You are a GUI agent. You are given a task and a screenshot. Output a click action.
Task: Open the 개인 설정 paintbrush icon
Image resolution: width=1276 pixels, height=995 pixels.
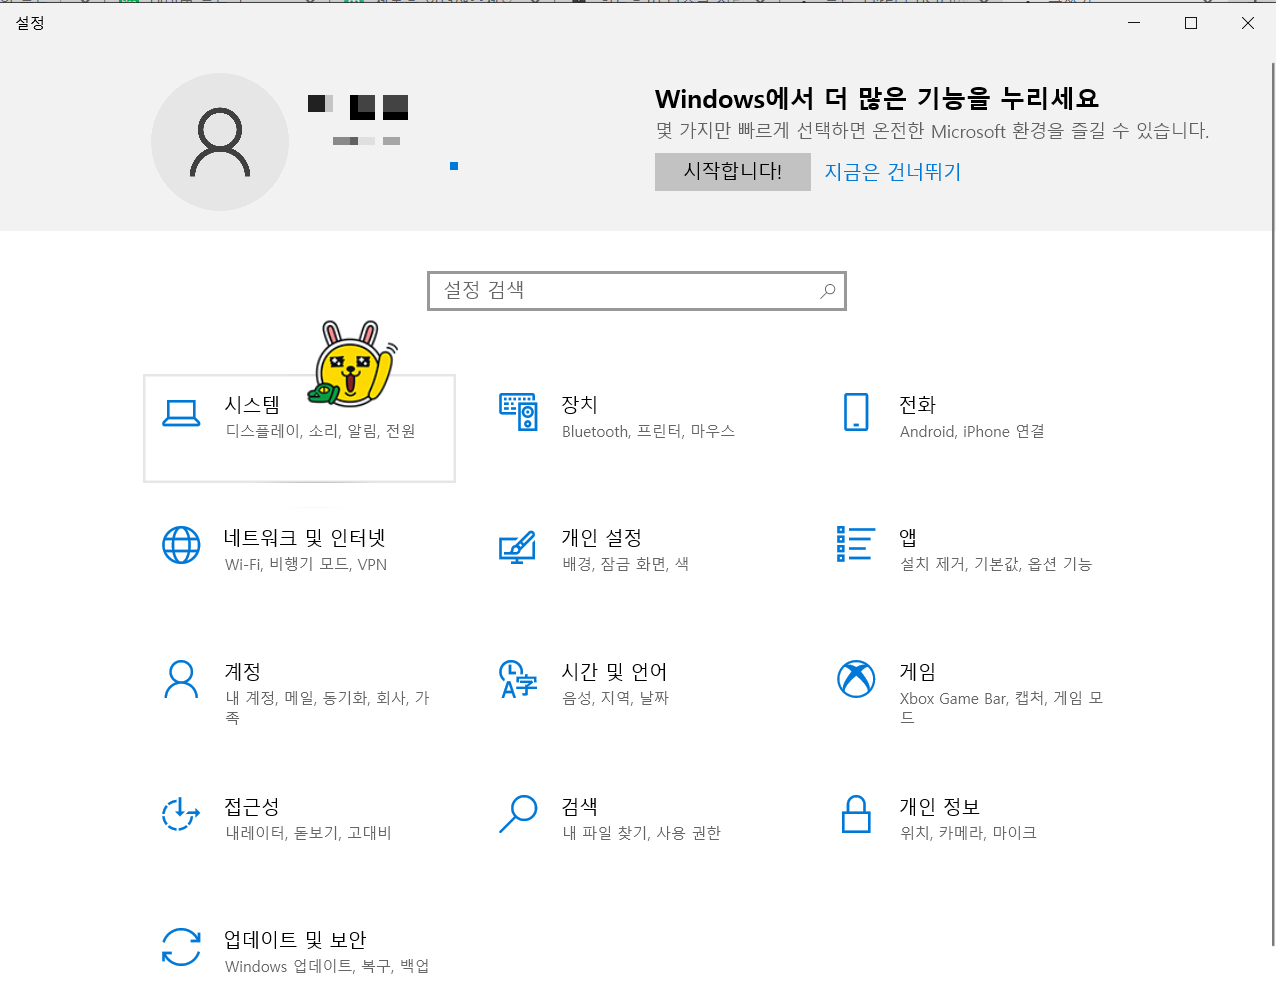coord(517,547)
